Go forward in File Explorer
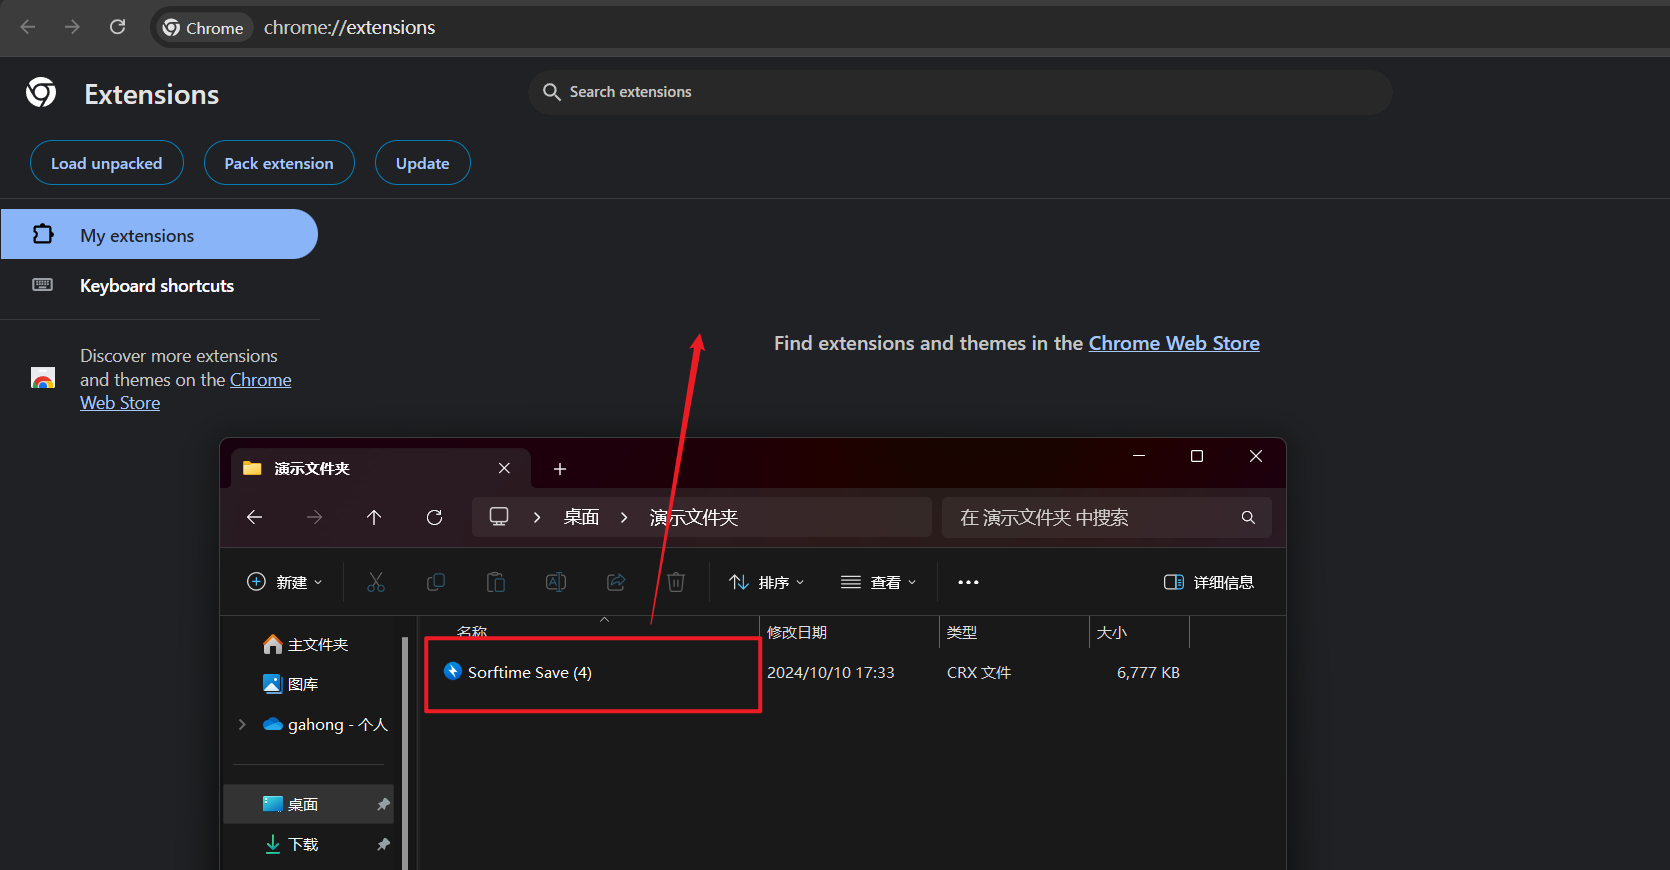Viewport: 1670px width, 870px height. coord(314,517)
